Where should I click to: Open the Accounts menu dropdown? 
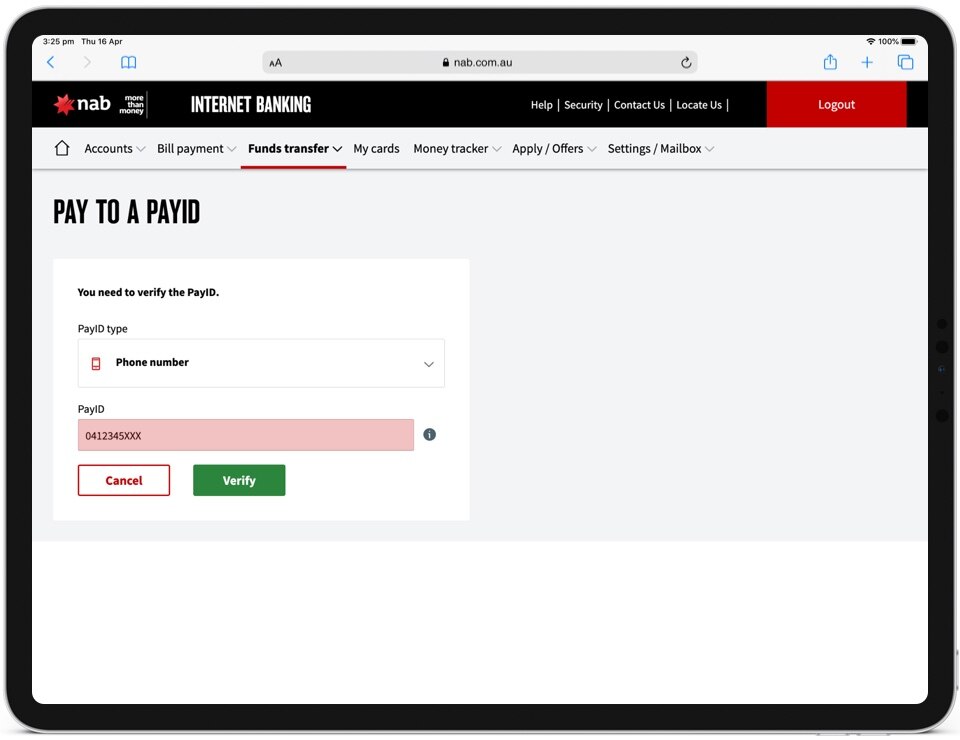[114, 149]
